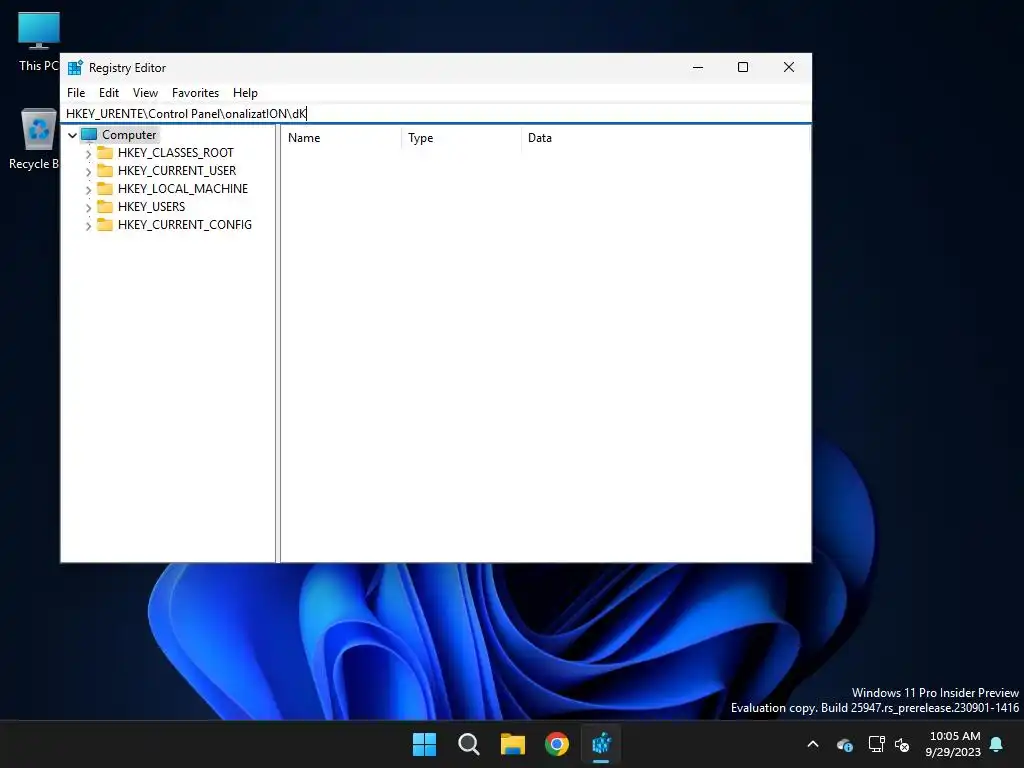Open the Favorites menu

click(x=195, y=93)
